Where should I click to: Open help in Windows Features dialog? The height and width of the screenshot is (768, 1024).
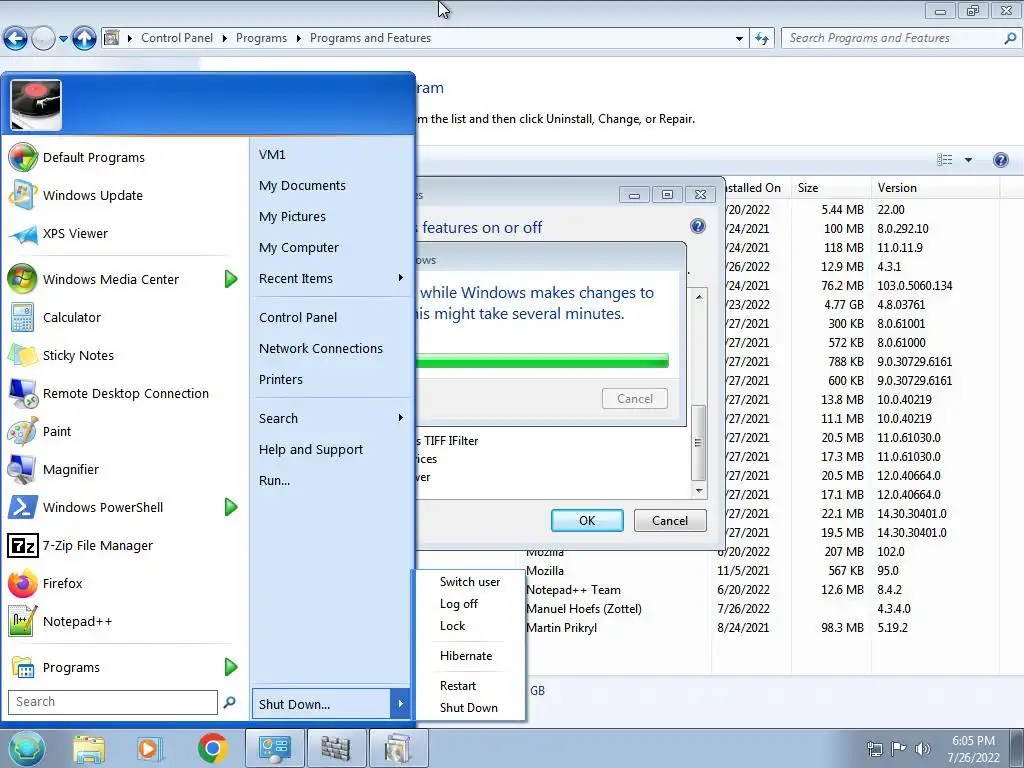[697, 227]
